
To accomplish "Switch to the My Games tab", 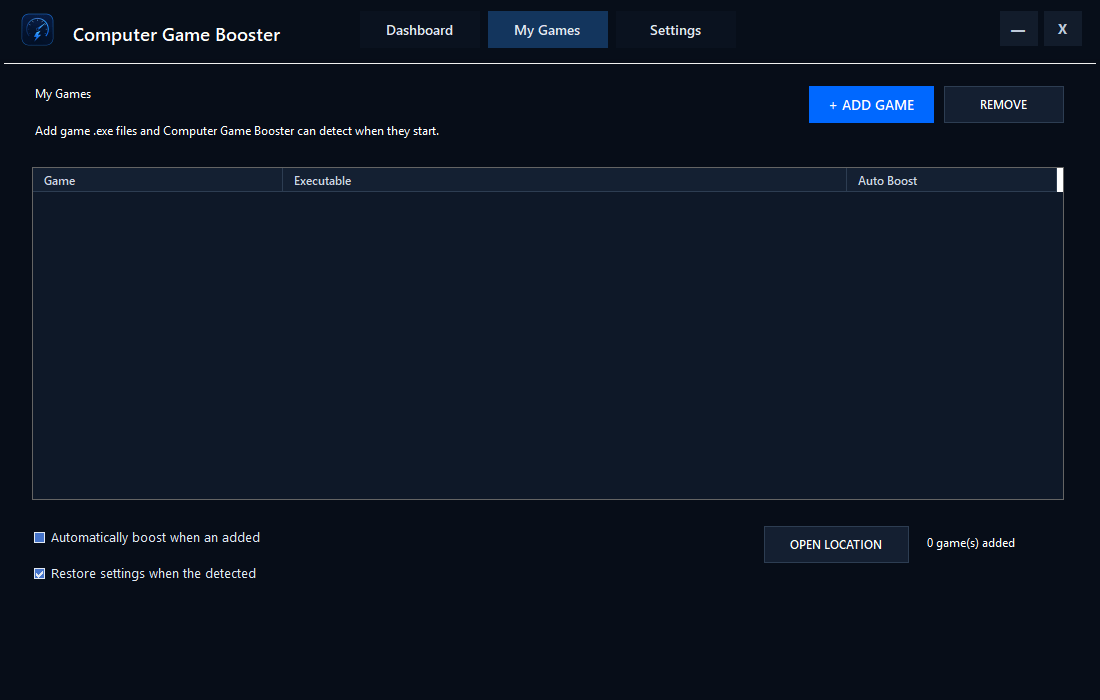I will coord(547,30).
